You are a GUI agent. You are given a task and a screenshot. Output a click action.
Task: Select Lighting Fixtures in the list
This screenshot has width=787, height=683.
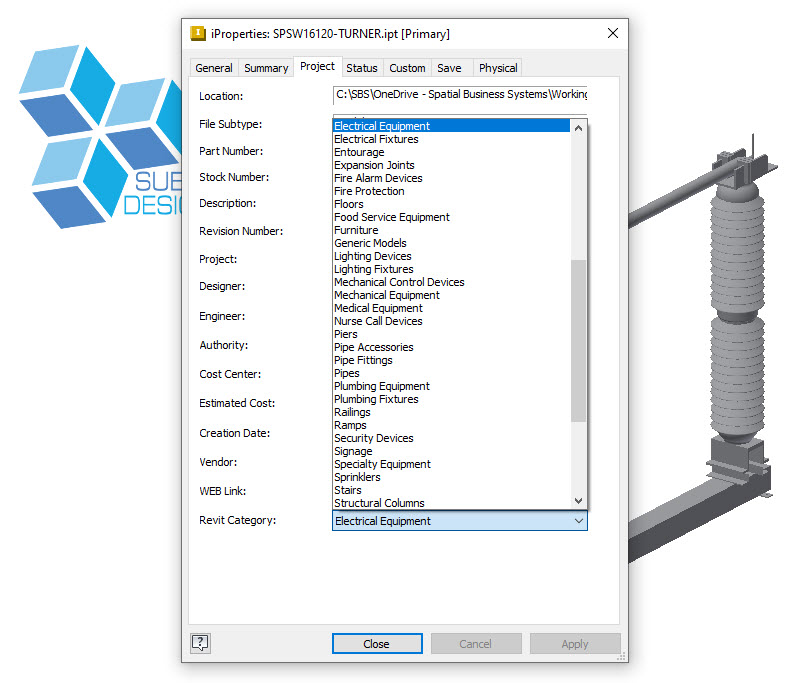[x=373, y=269]
